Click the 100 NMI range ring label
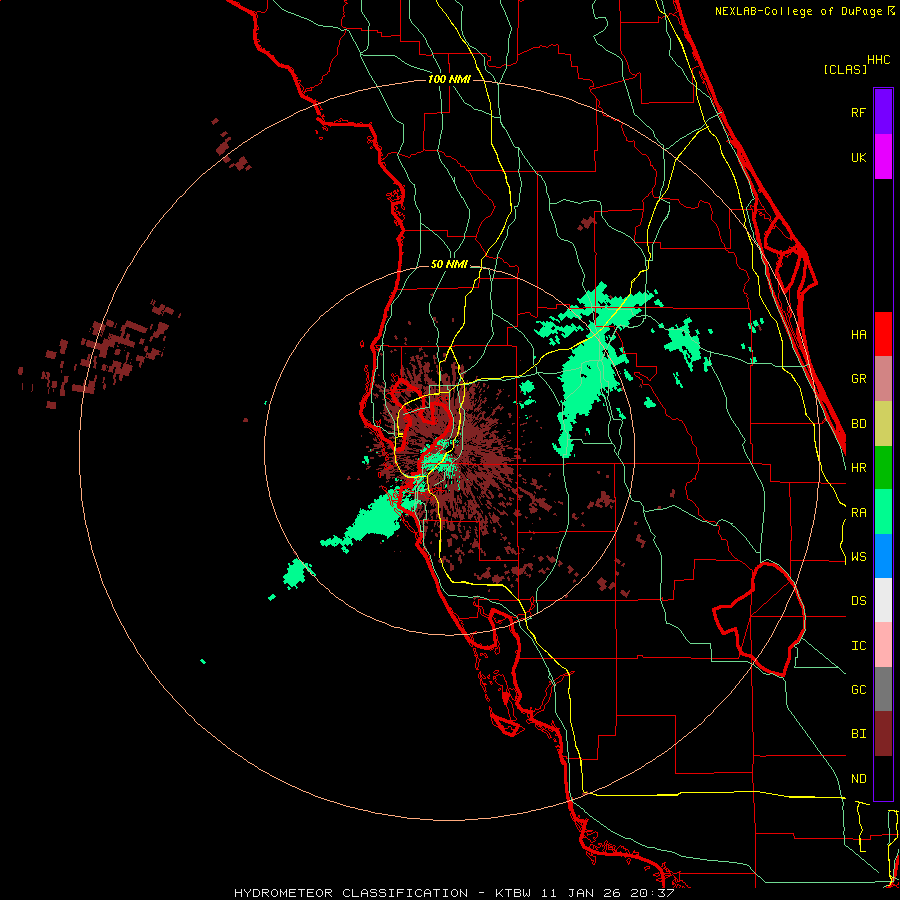This screenshot has height=900, width=900. coord(449,79)
